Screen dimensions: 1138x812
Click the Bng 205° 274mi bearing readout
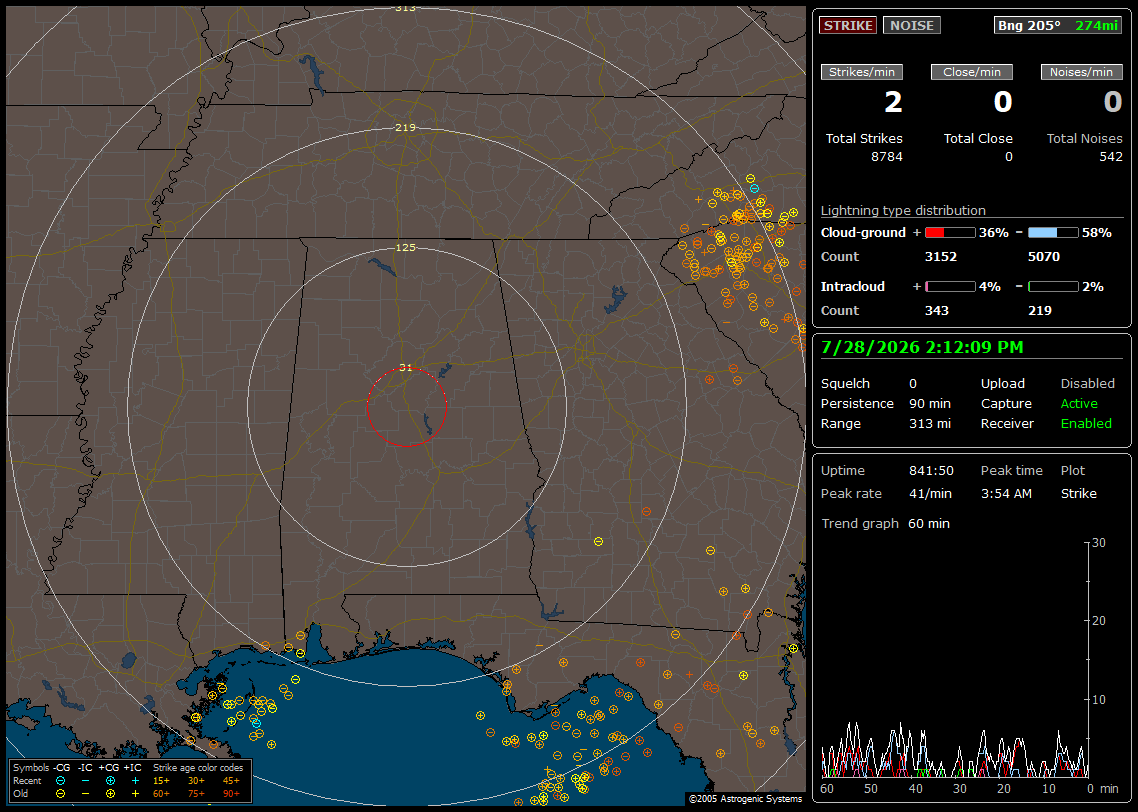(x=1058, y=25)
